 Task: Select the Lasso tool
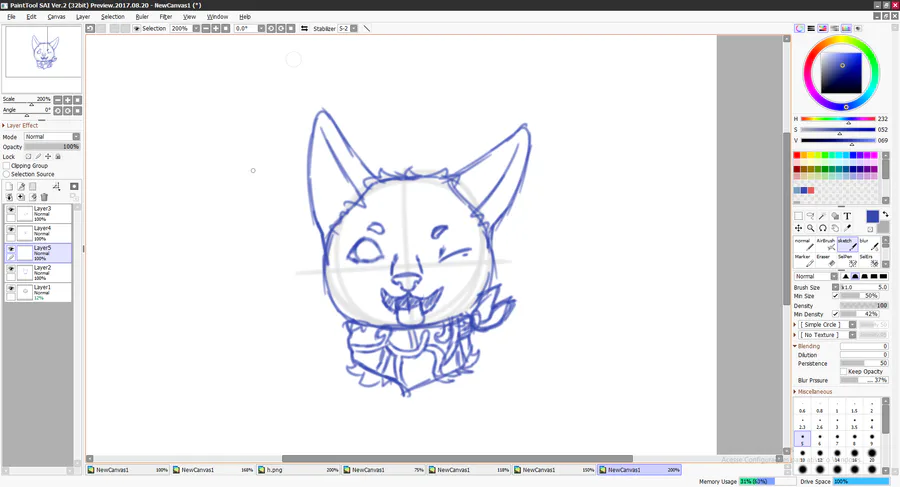click(x=810, y=216)
